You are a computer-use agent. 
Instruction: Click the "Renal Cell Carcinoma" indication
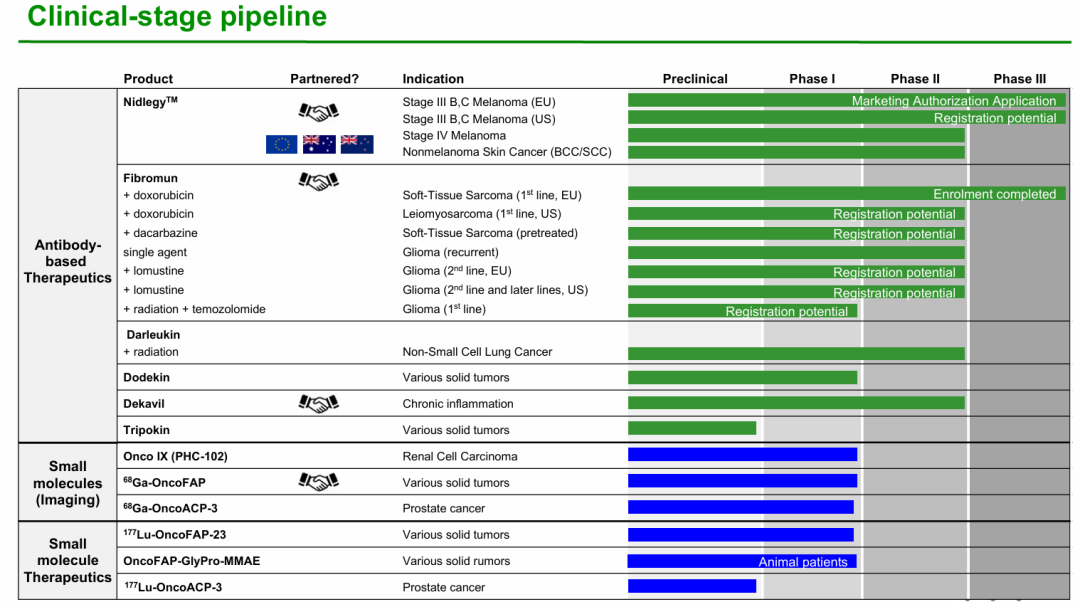[460, 456]
